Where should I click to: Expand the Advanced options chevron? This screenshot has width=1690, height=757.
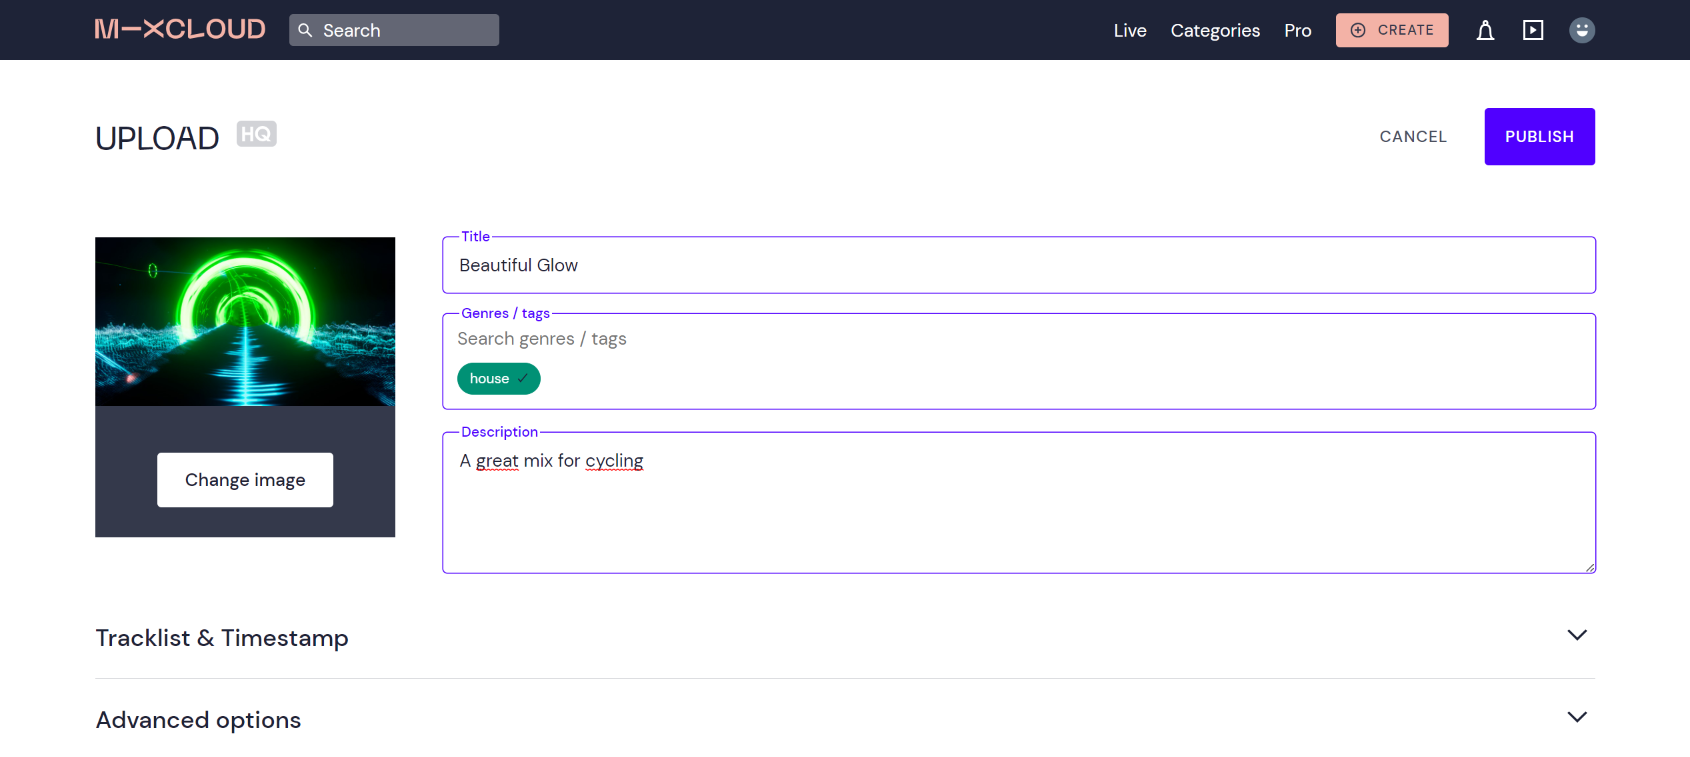(1576, 718)
